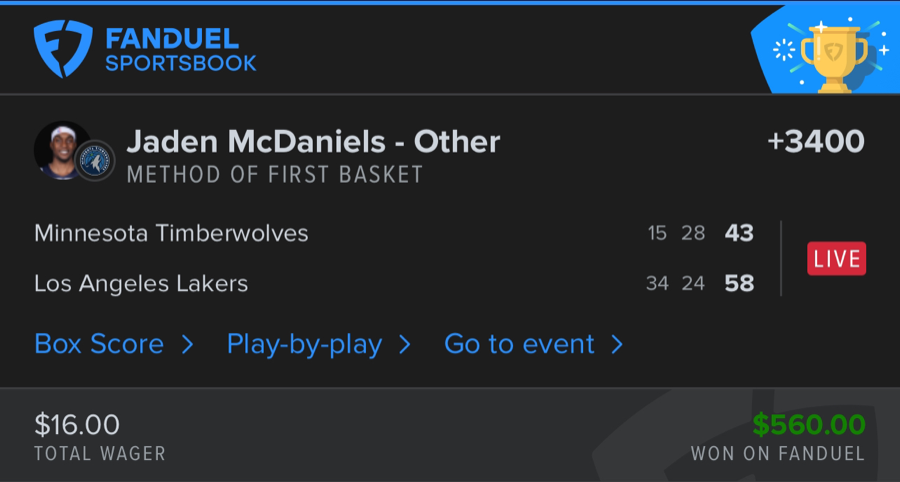Click the arrow beside Play-by-play

coord(404,345)
